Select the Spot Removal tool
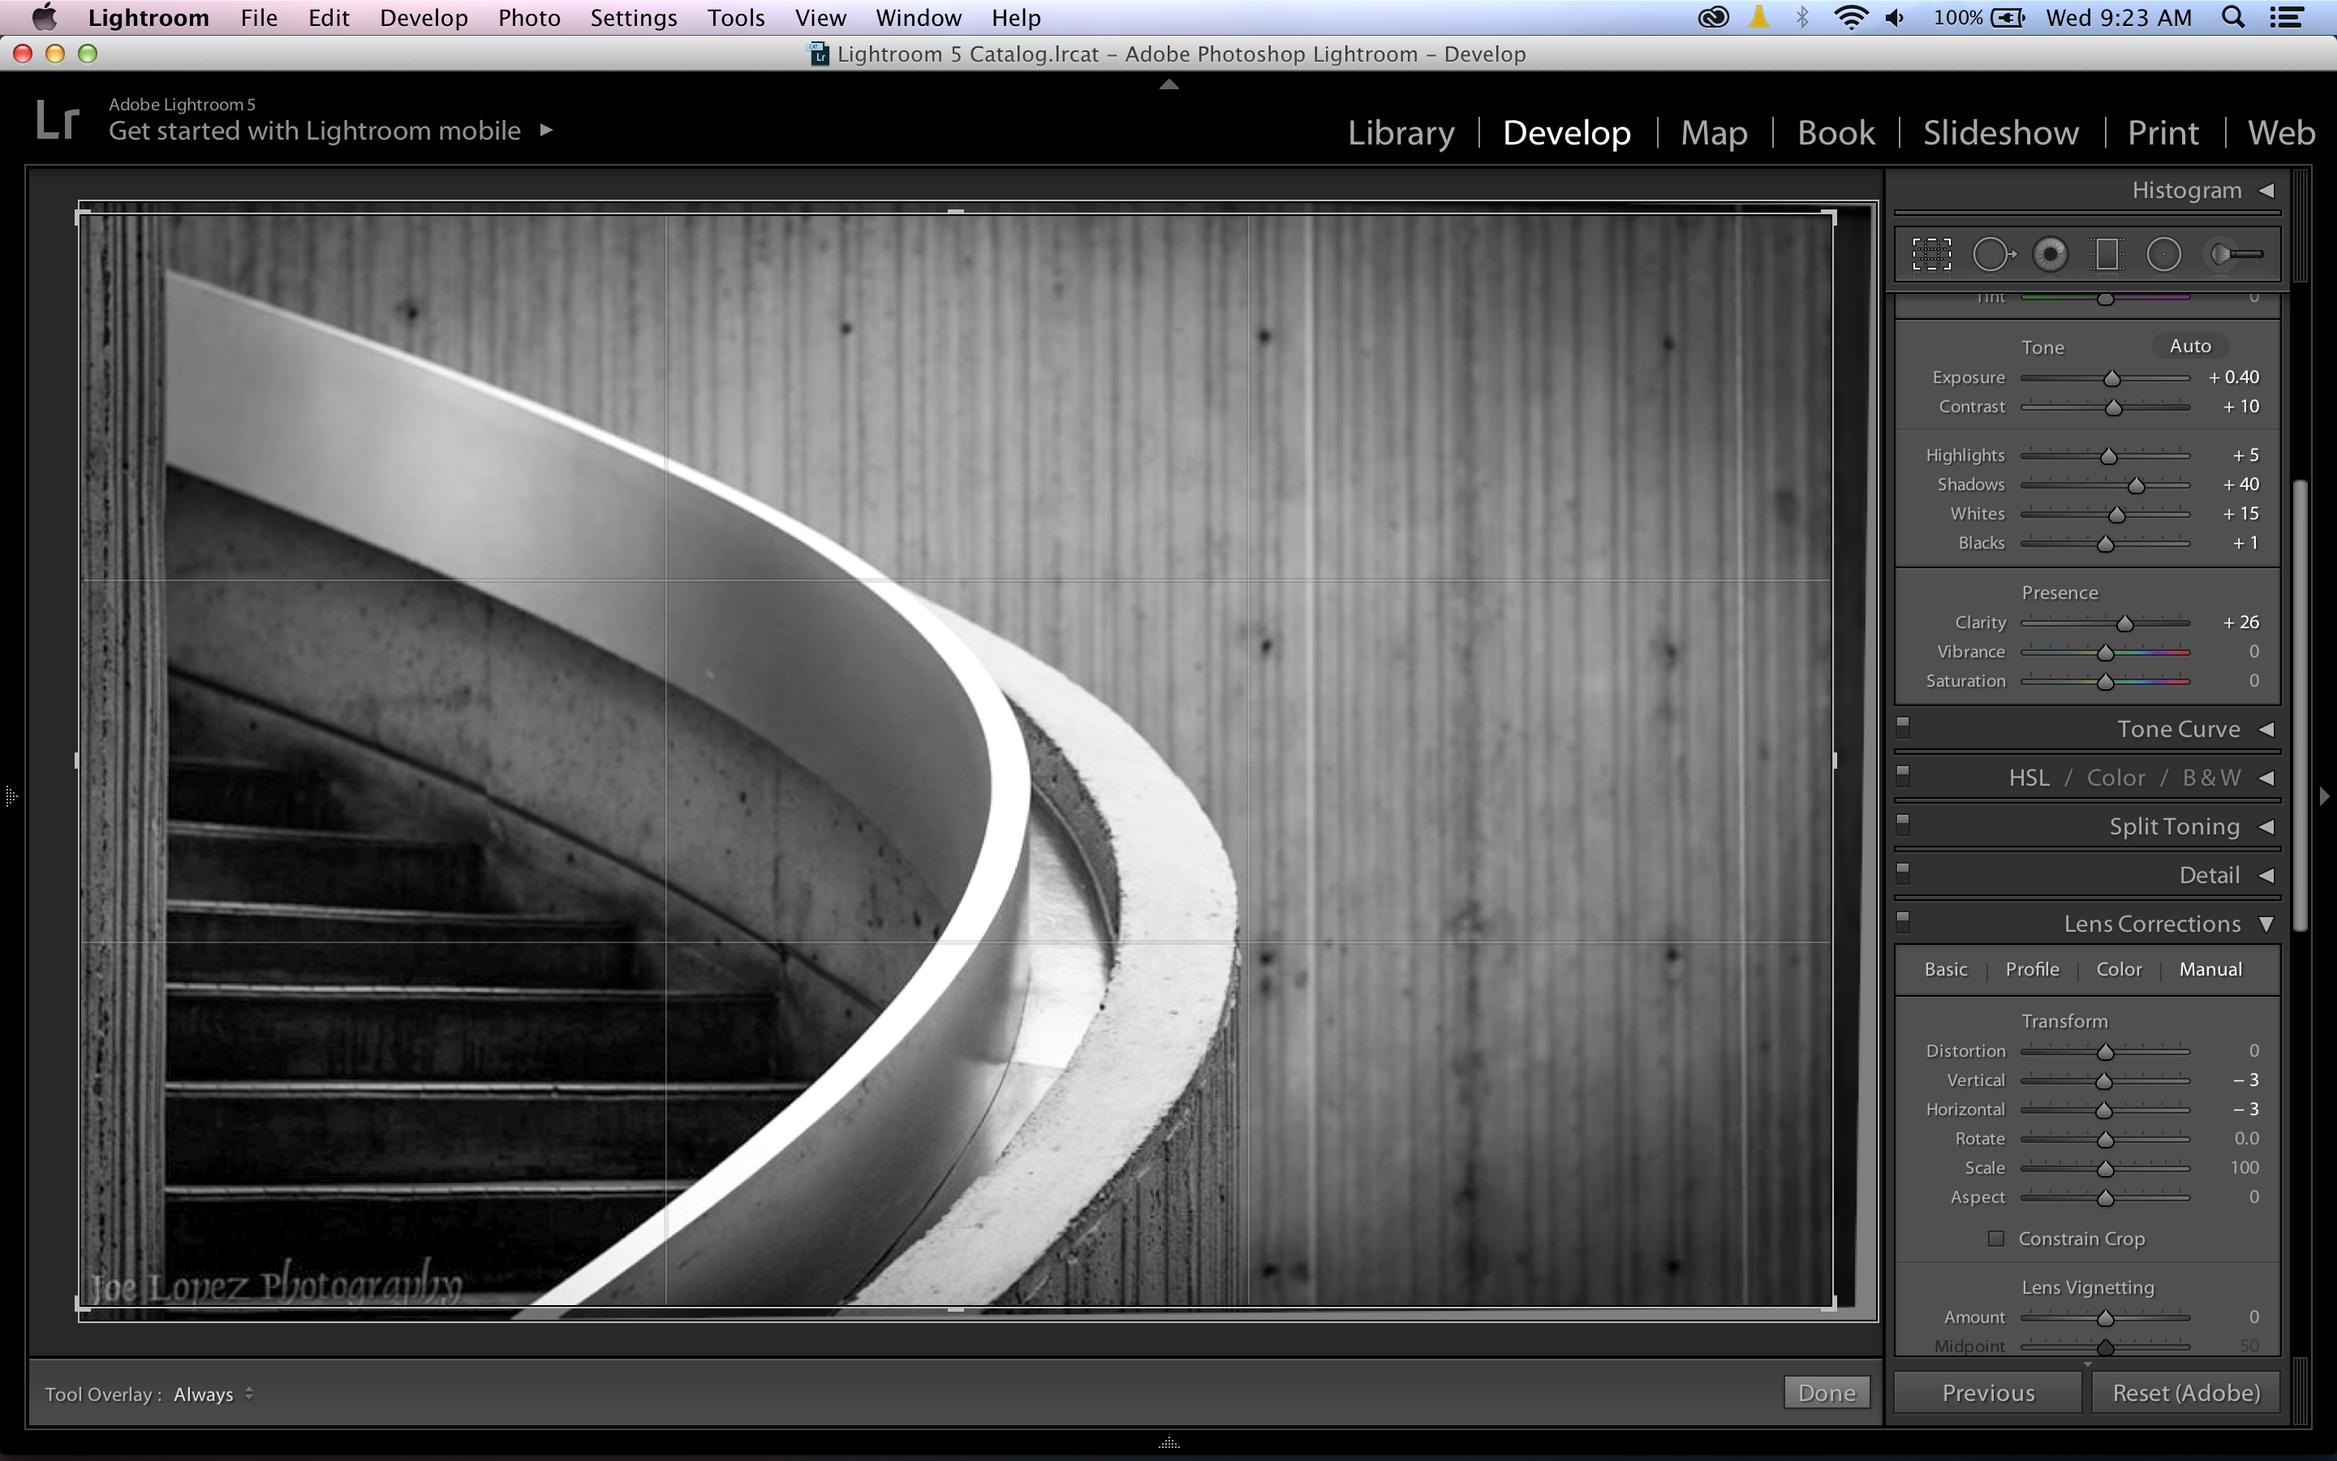Image resolution: width=2337 pixels, height=1461 pixels. (x=1992, y=254)
